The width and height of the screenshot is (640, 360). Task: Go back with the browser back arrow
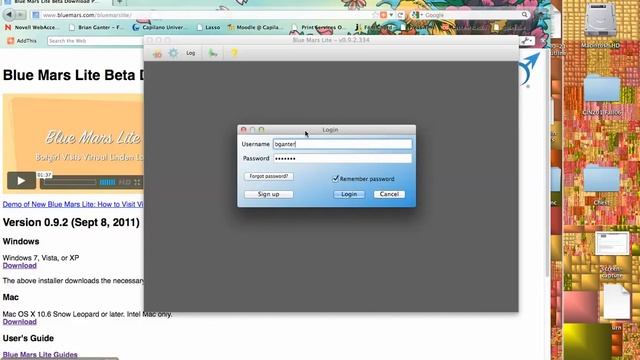(x=9, y=15)
